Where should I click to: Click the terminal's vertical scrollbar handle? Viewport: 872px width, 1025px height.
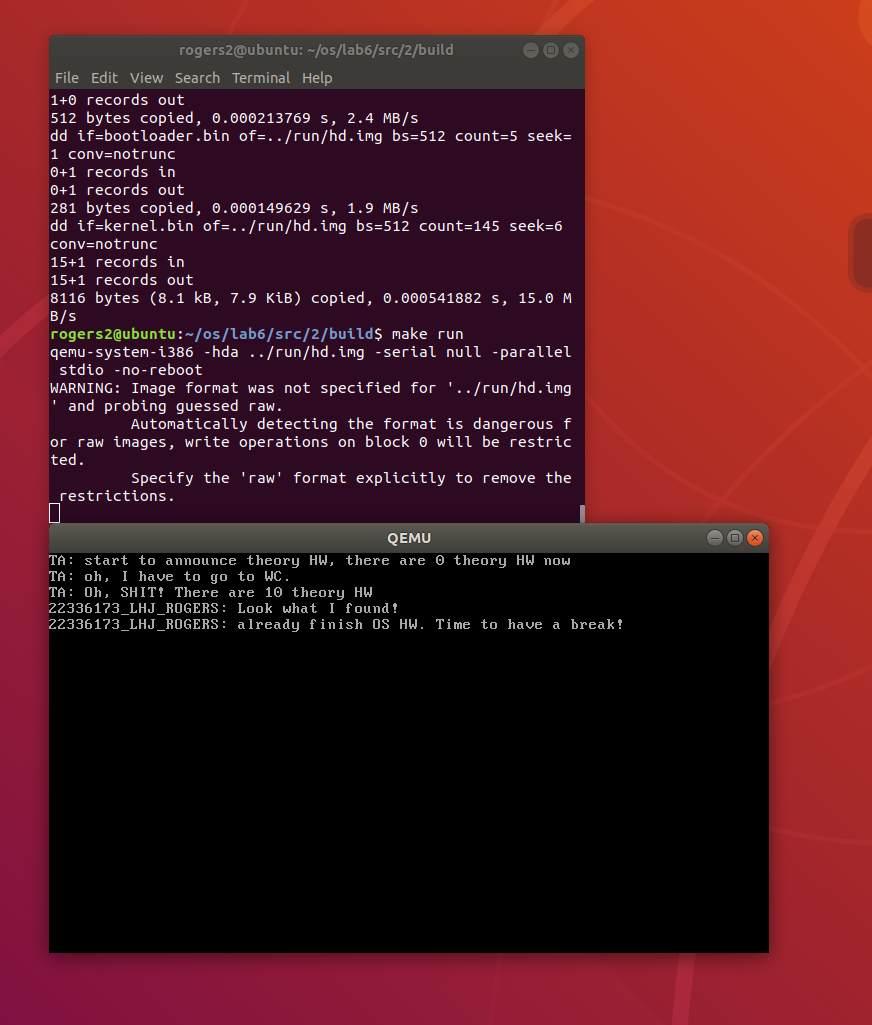(x=582, y=513)
